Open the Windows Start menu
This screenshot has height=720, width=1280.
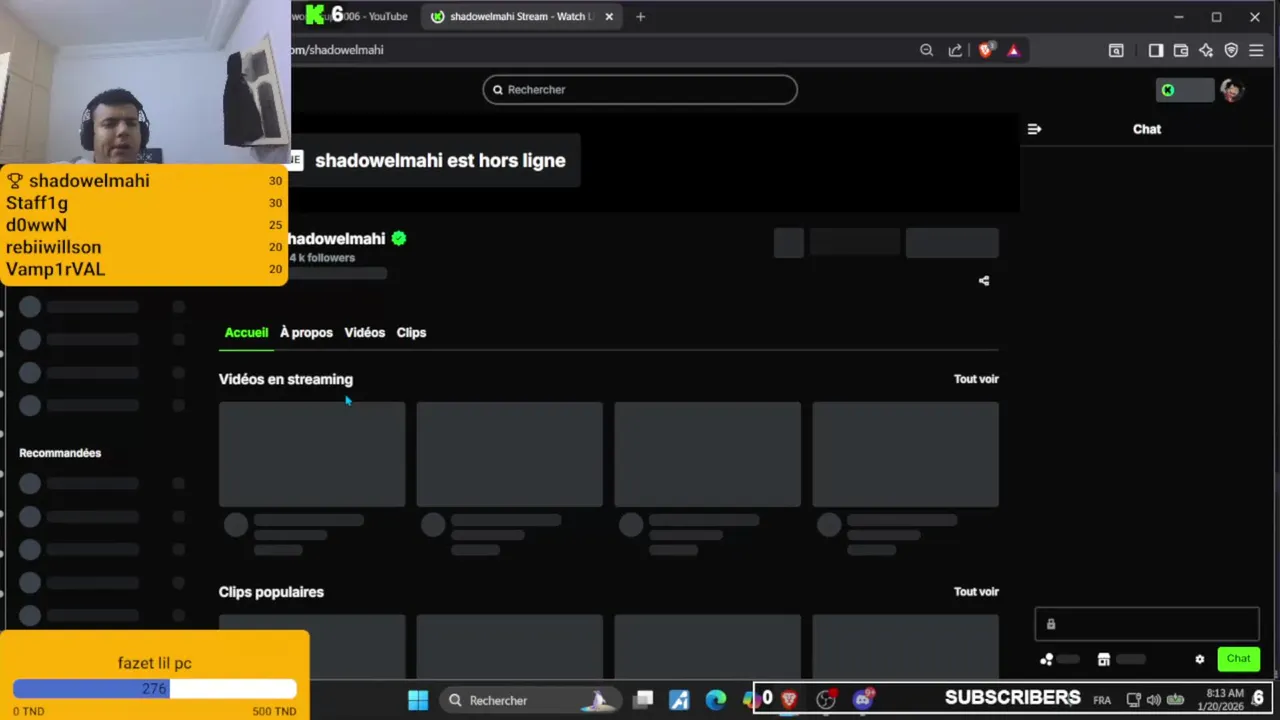pyautogui.click(x=418, y=700)
